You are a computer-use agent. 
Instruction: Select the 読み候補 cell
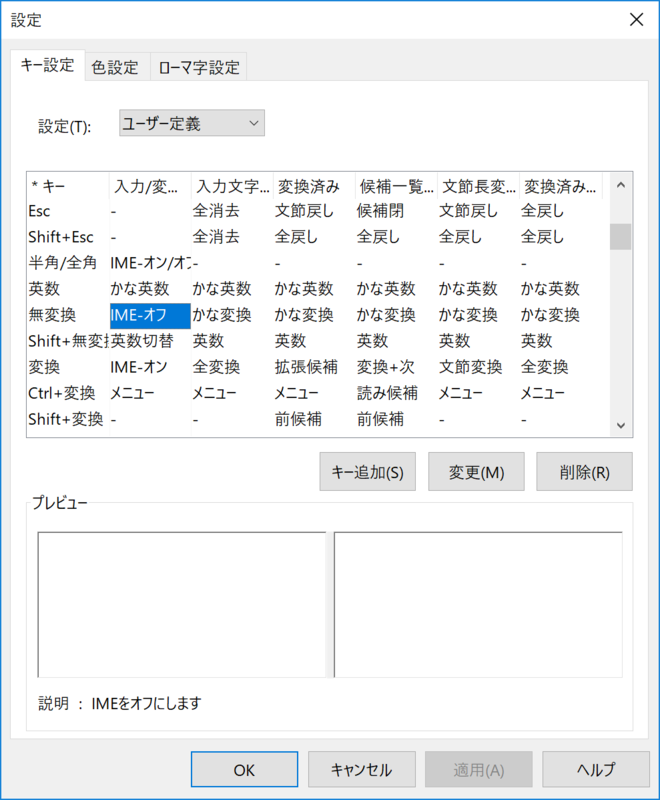[387, 393]
